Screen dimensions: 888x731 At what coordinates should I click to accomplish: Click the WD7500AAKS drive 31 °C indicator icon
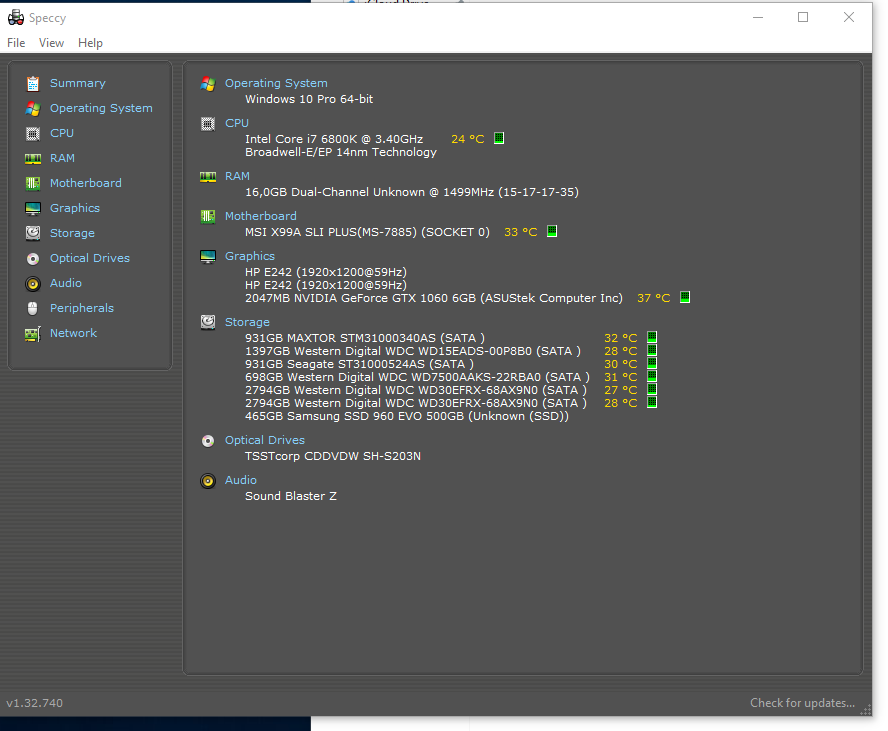click(652, 376)
